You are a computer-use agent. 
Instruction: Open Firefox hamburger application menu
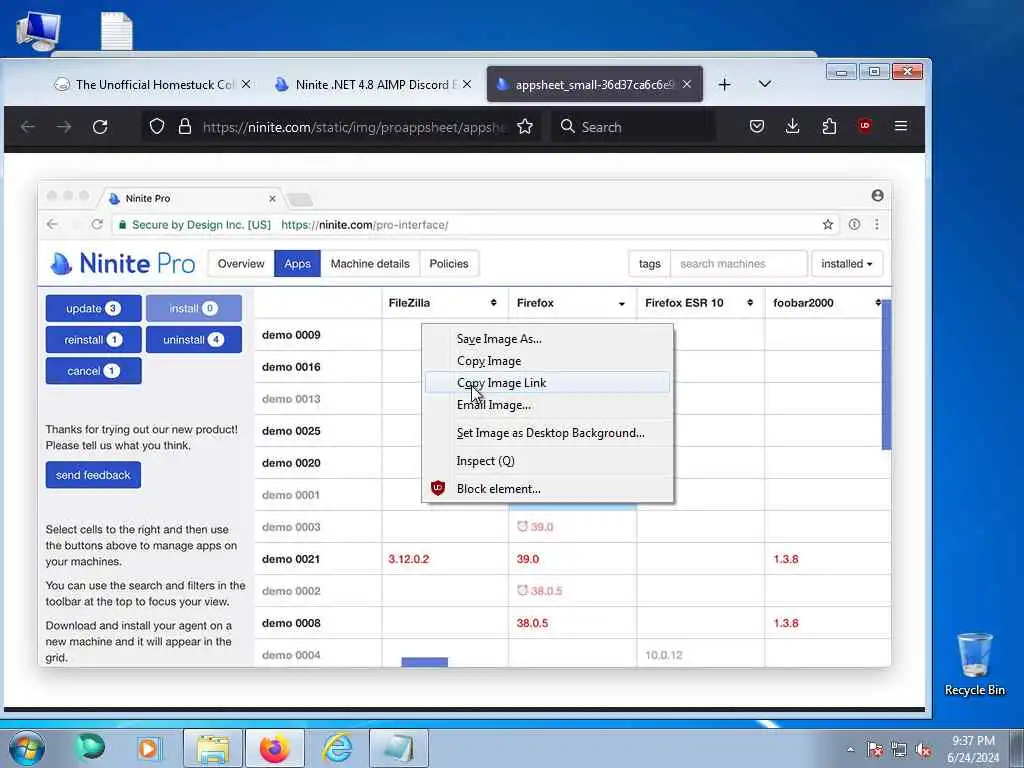[x=901, y=126]
